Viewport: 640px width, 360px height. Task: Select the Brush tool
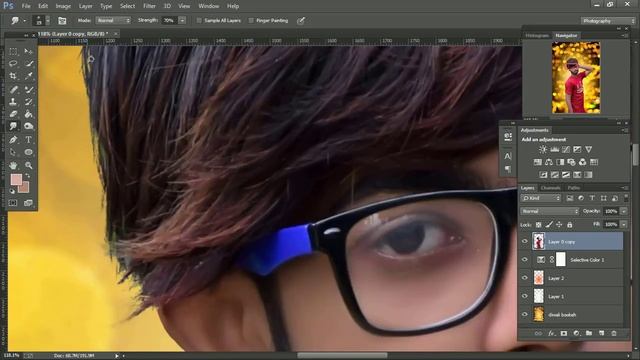[28, 89]
